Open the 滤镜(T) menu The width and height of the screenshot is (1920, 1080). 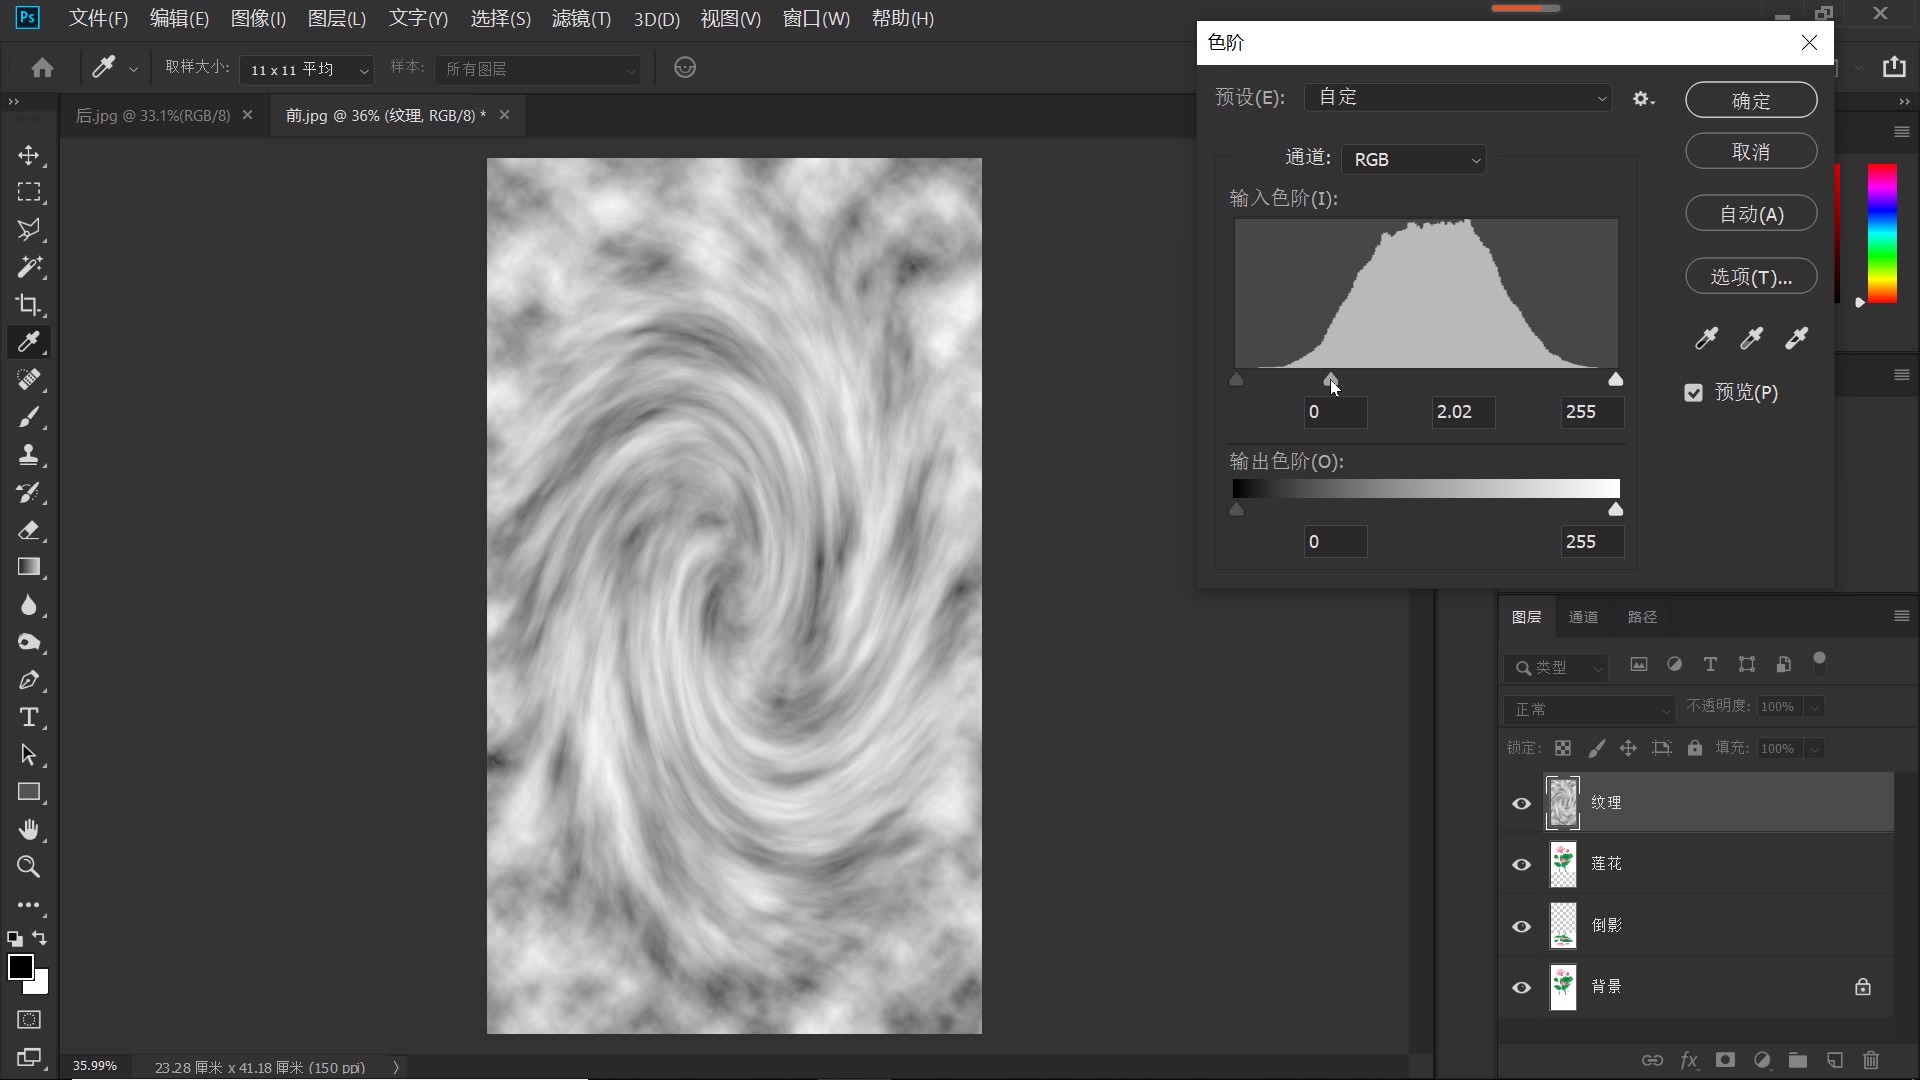coord(581,19)
